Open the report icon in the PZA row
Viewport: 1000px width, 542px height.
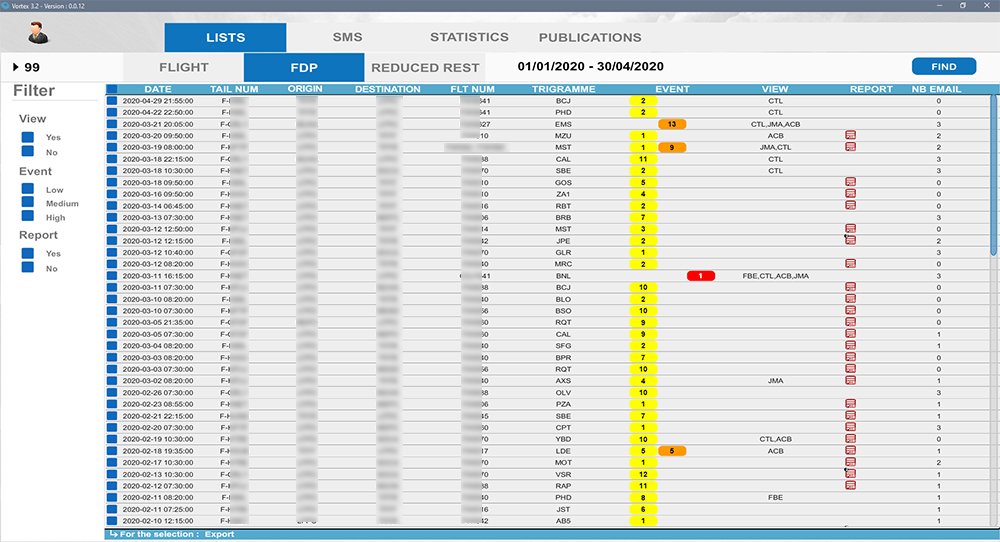(x=850, y=404)
